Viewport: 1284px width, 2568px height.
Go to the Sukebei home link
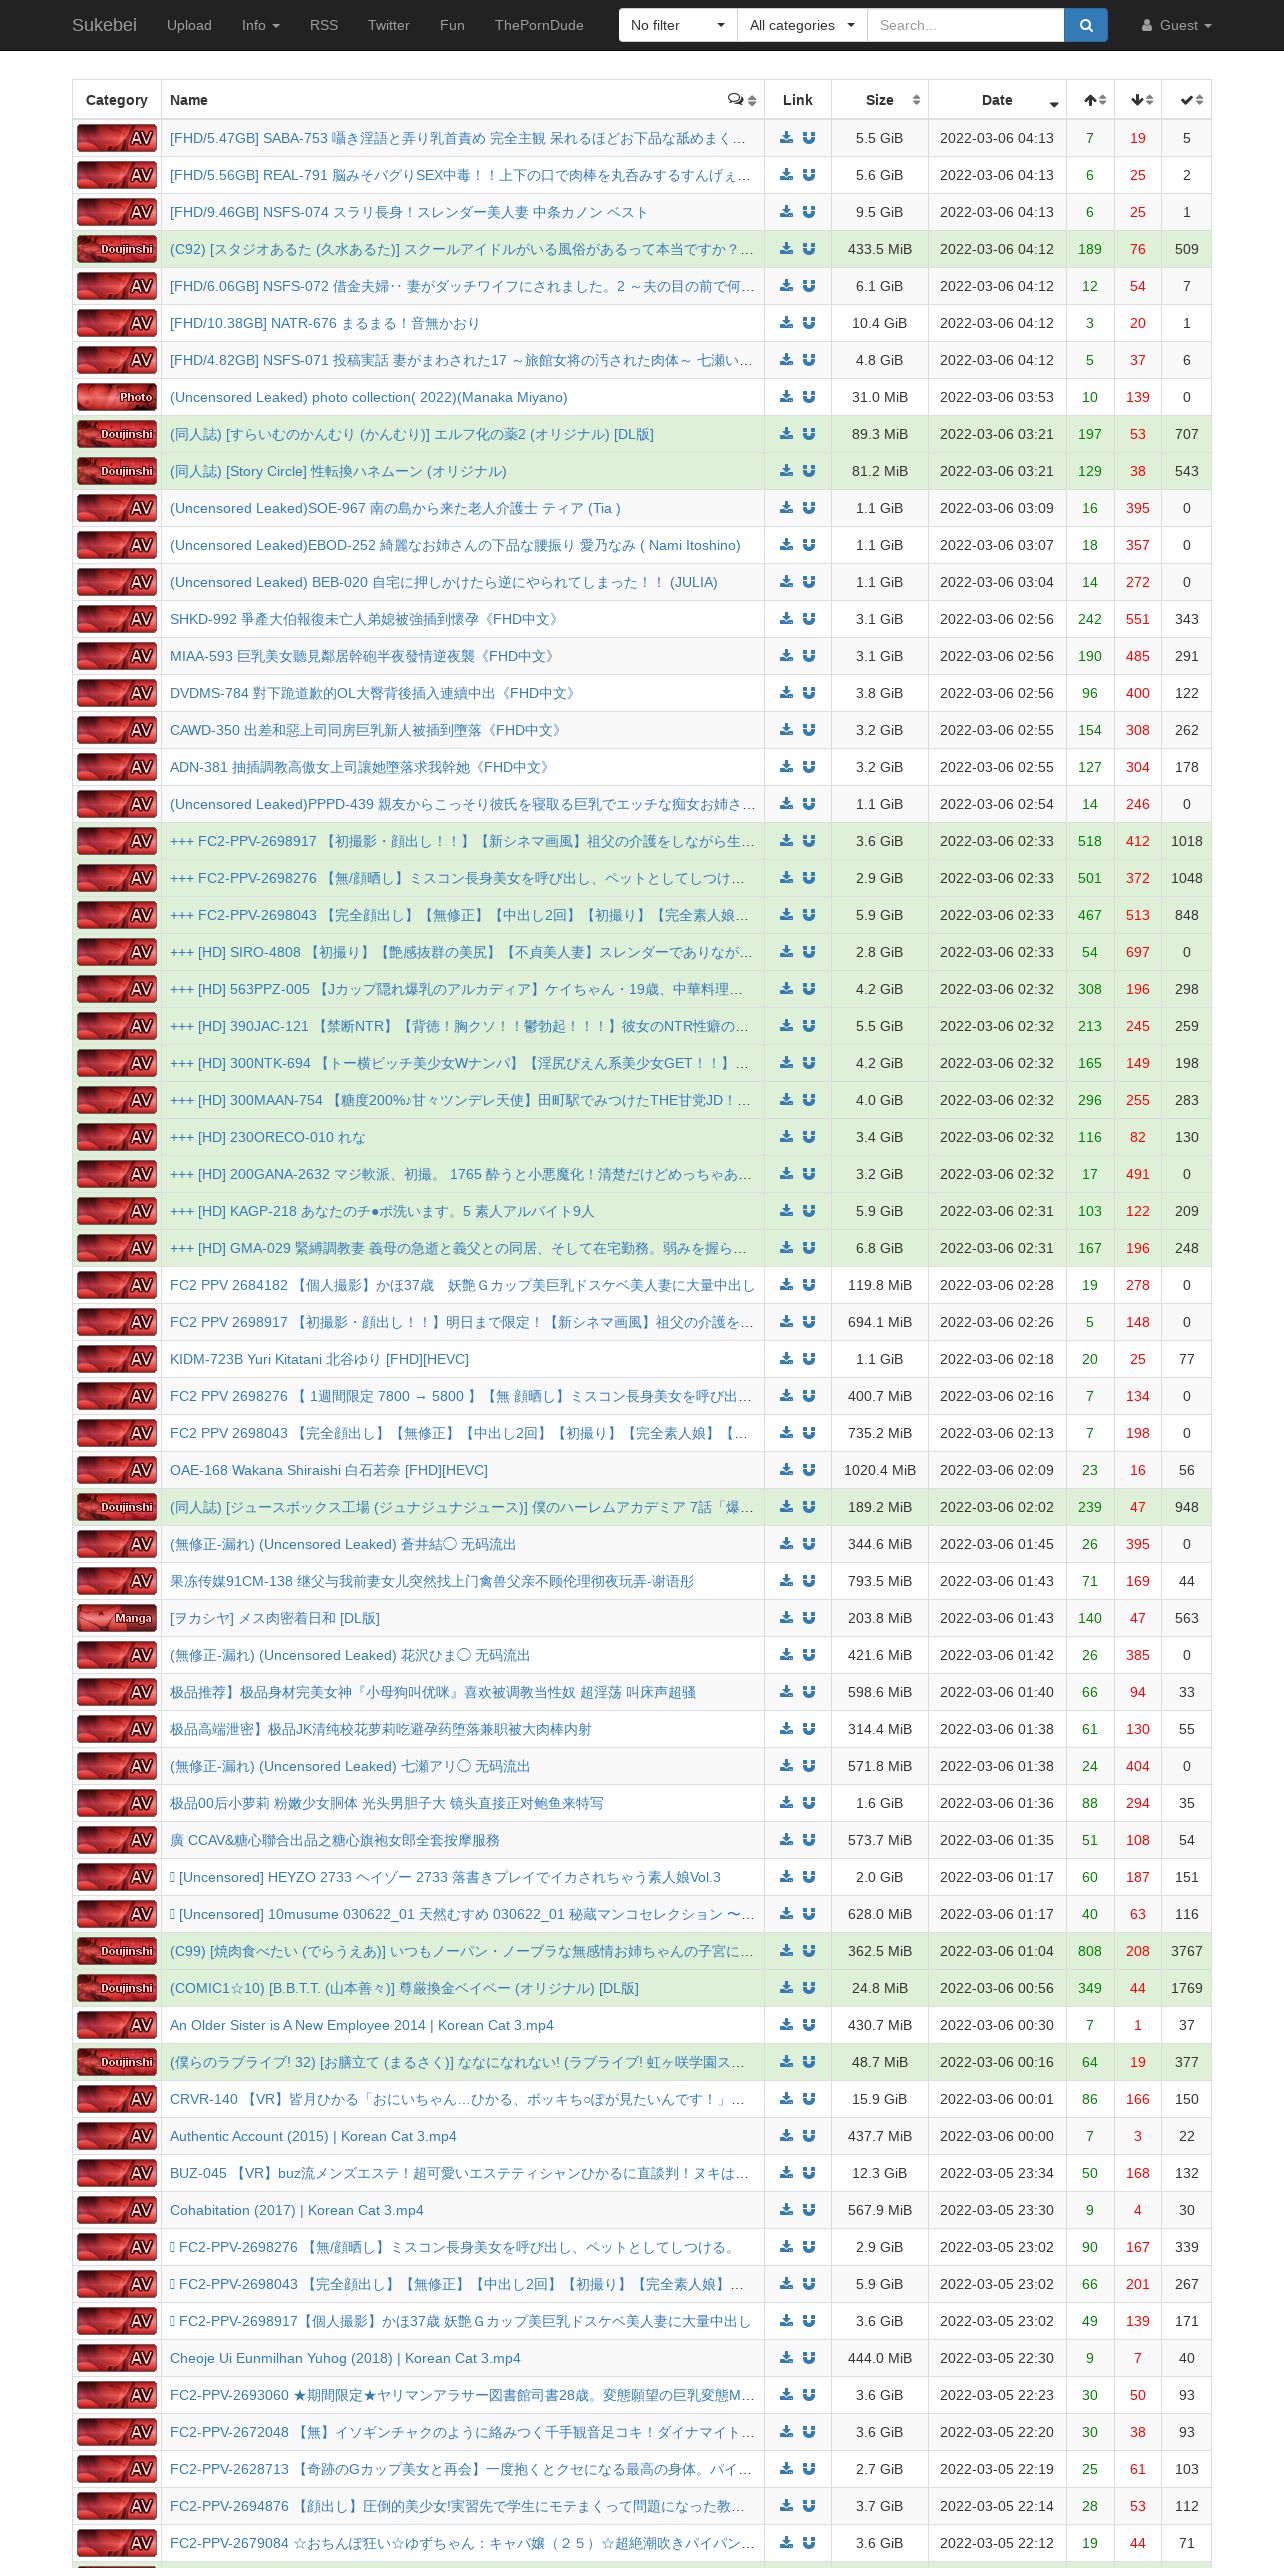[x=104, y=25]
